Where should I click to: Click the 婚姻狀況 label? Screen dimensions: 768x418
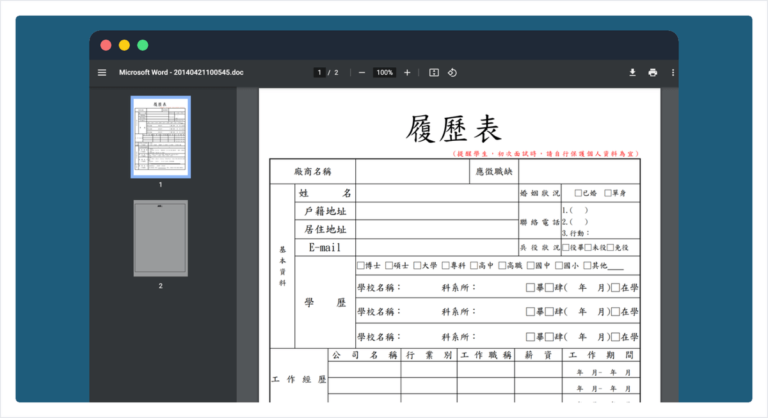tap(540, 193)
